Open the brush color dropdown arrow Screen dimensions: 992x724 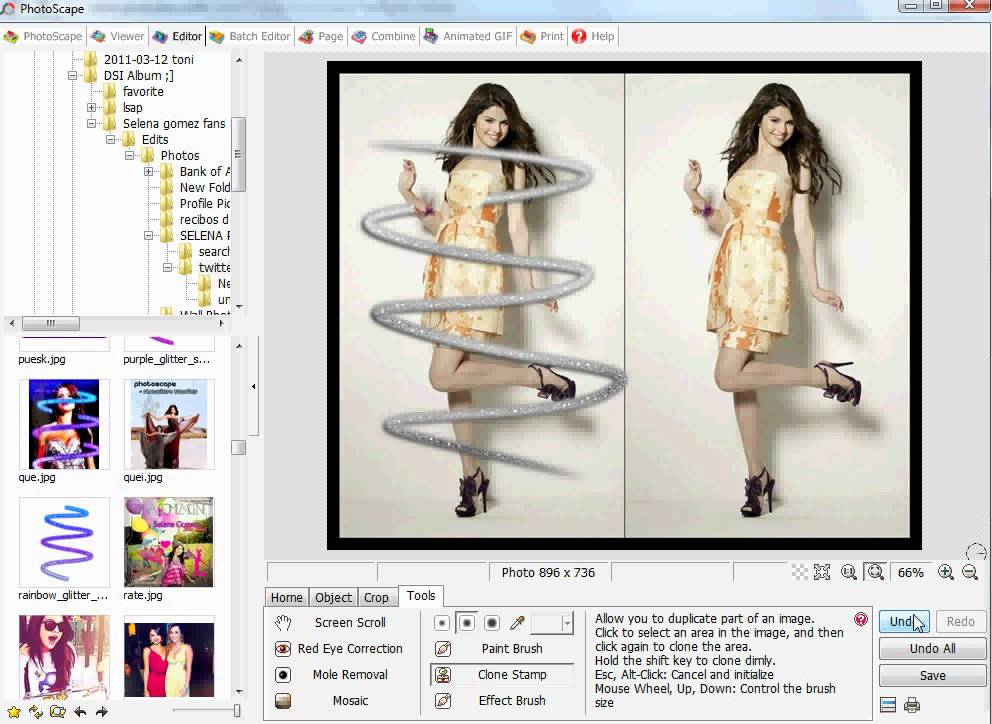[x=567, y=623]
